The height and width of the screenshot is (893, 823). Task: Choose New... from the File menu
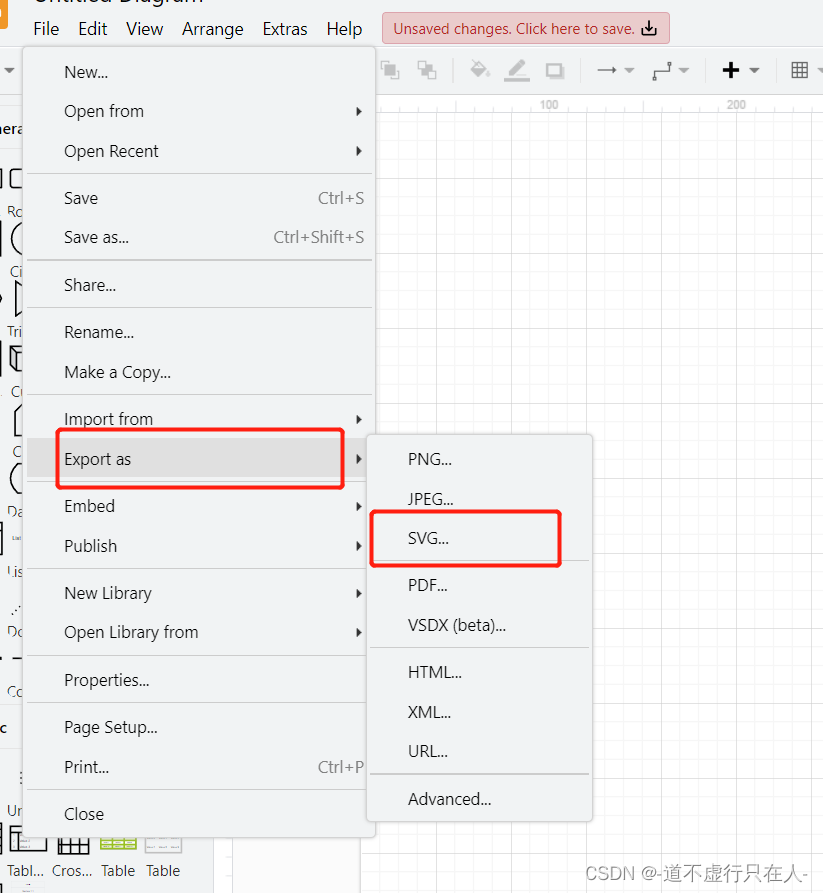tap(199, 72)
